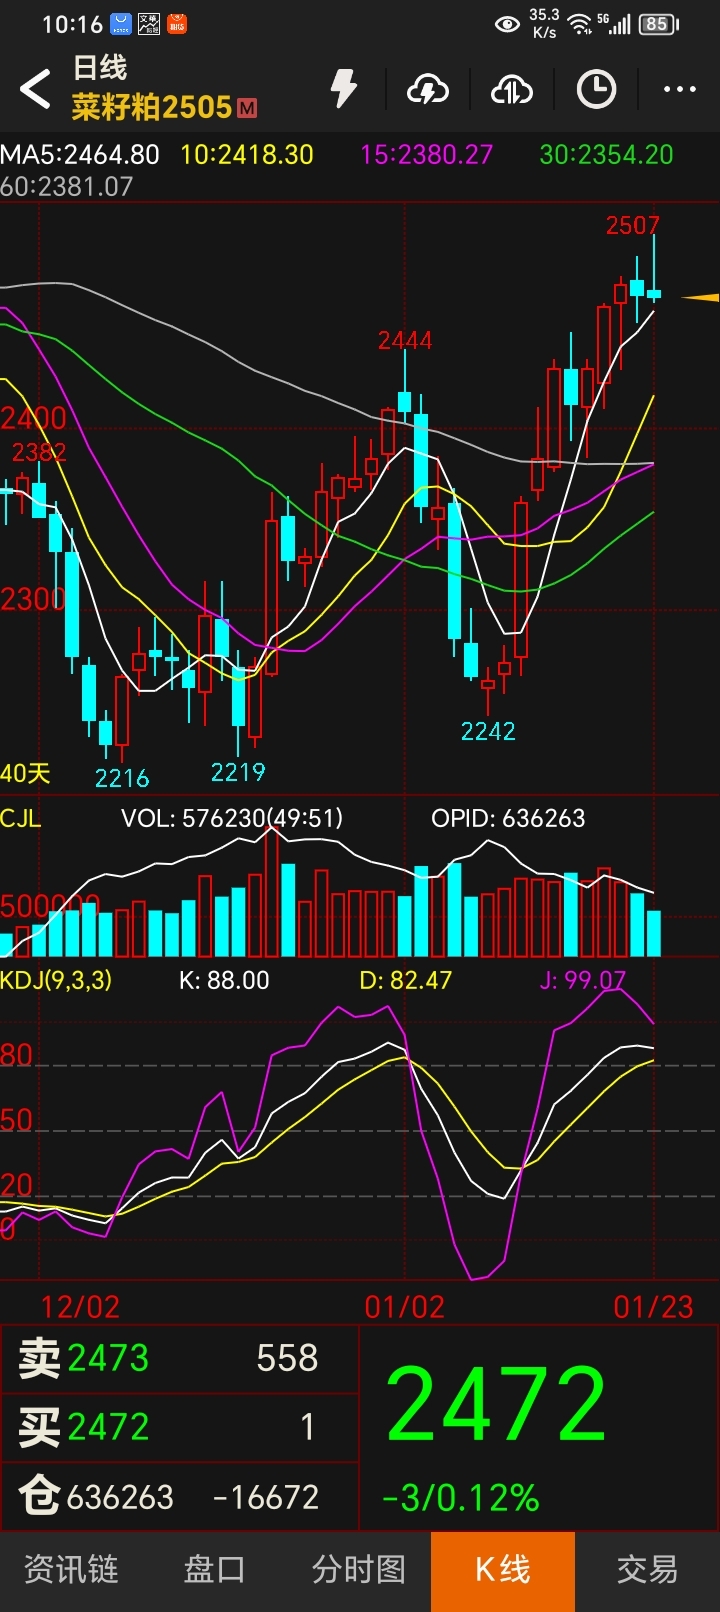Image resolution: width=720 pixels, height=1612 pixels.
Task: Tap the position row 仓 636263
Action: 180,1496
